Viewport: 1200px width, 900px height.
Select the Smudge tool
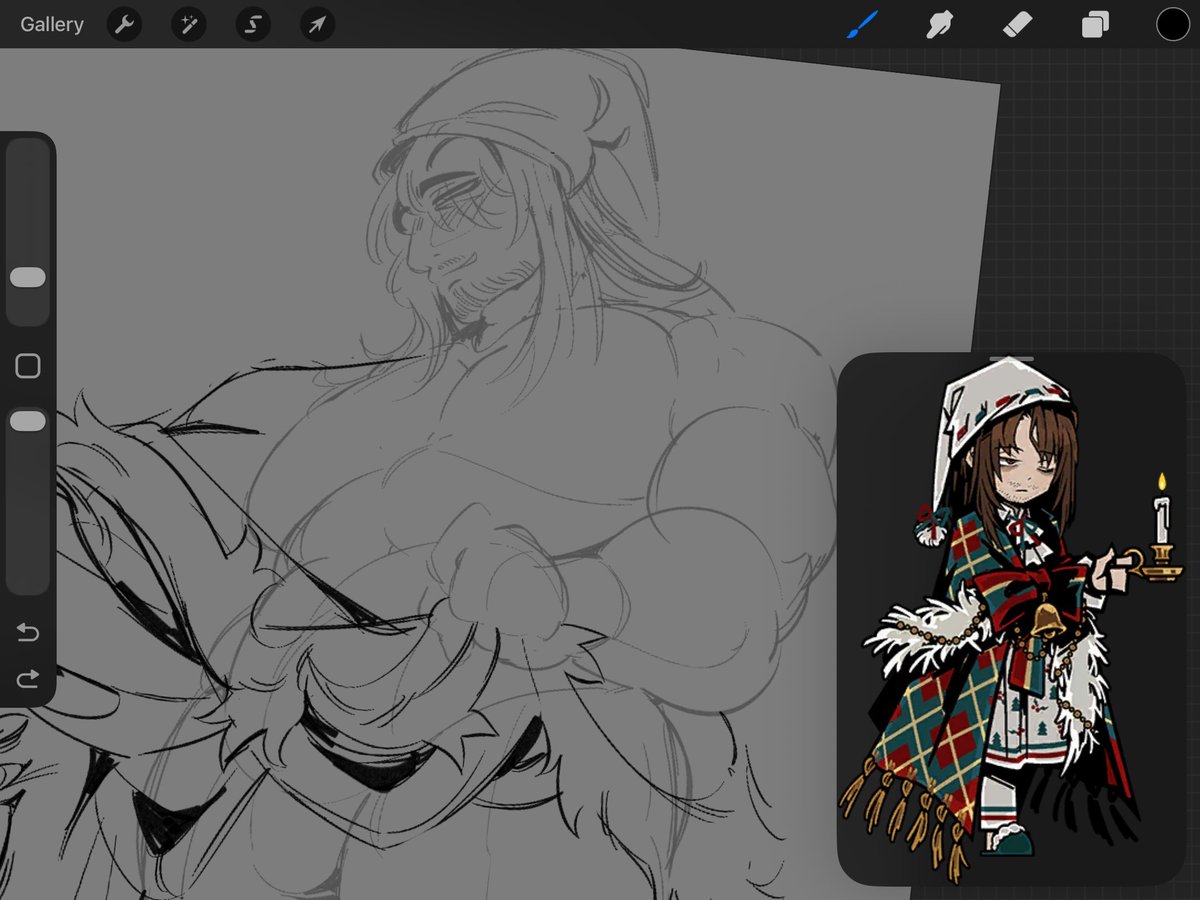click(939, 24)
